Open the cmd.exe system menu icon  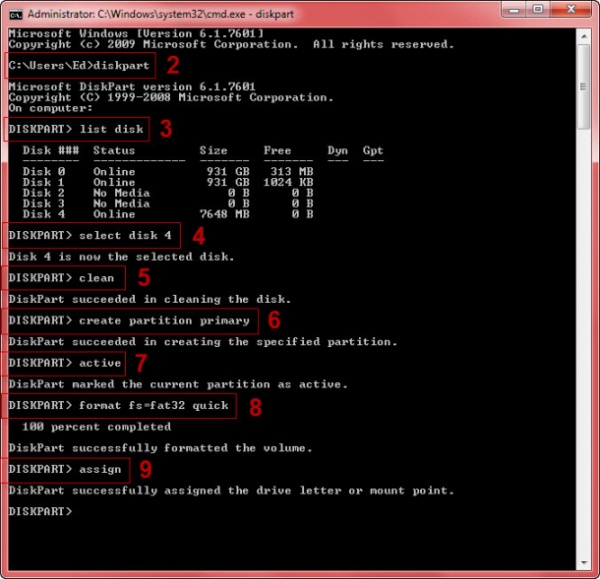(x=16, y=15)
